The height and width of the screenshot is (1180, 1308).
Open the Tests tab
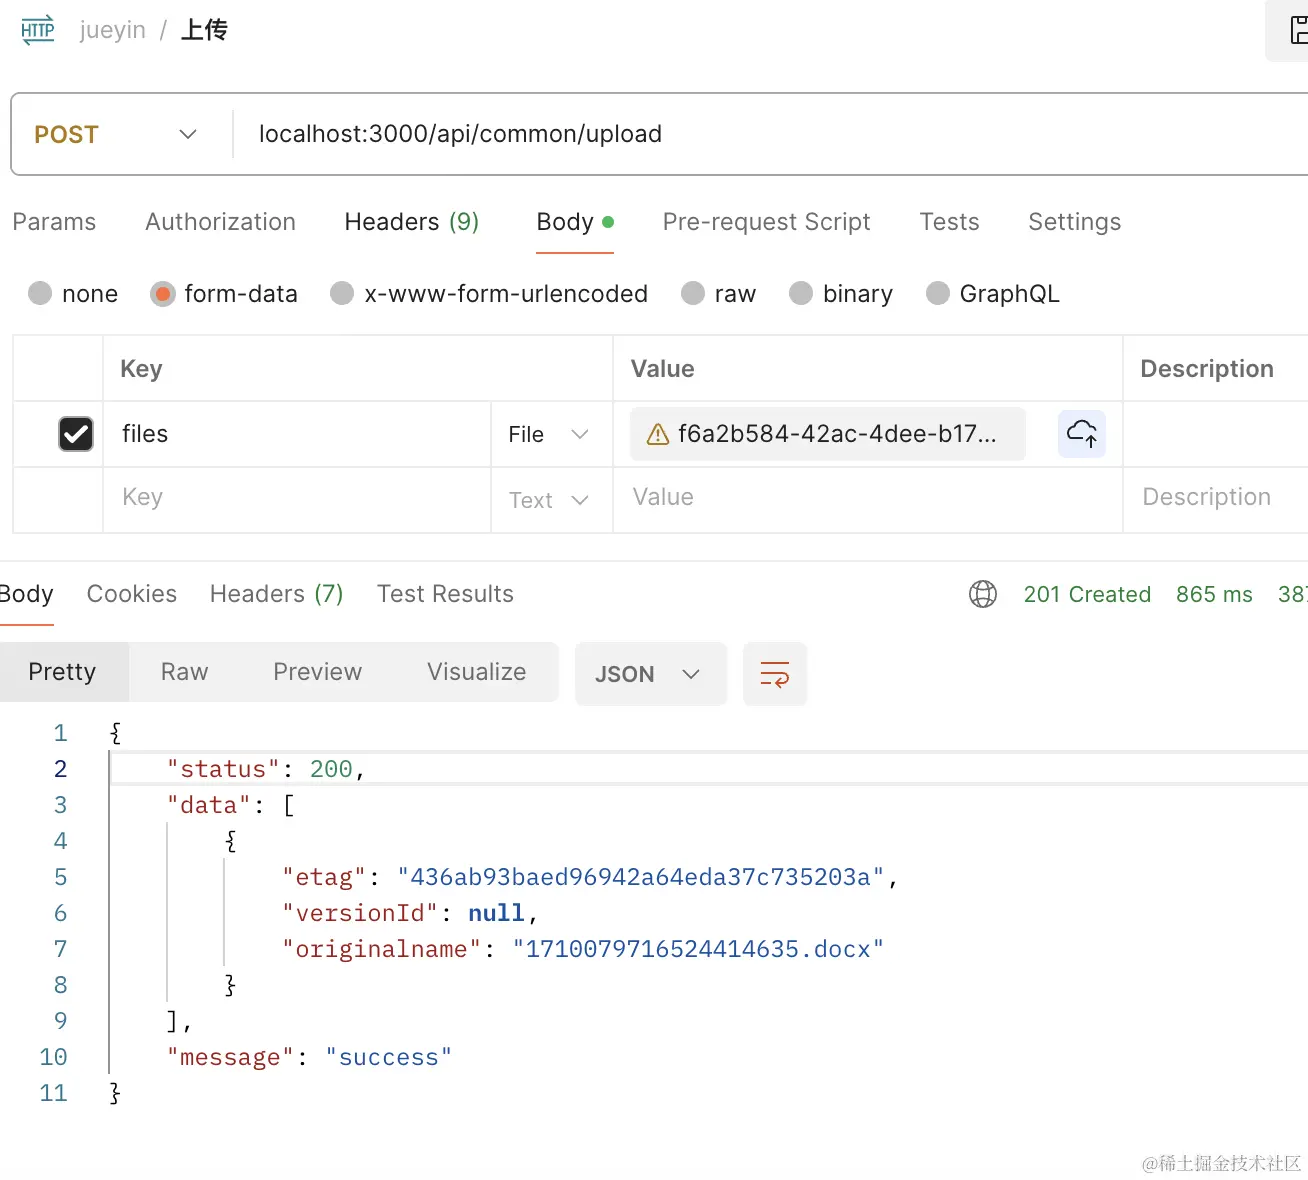tap(950, 222)
